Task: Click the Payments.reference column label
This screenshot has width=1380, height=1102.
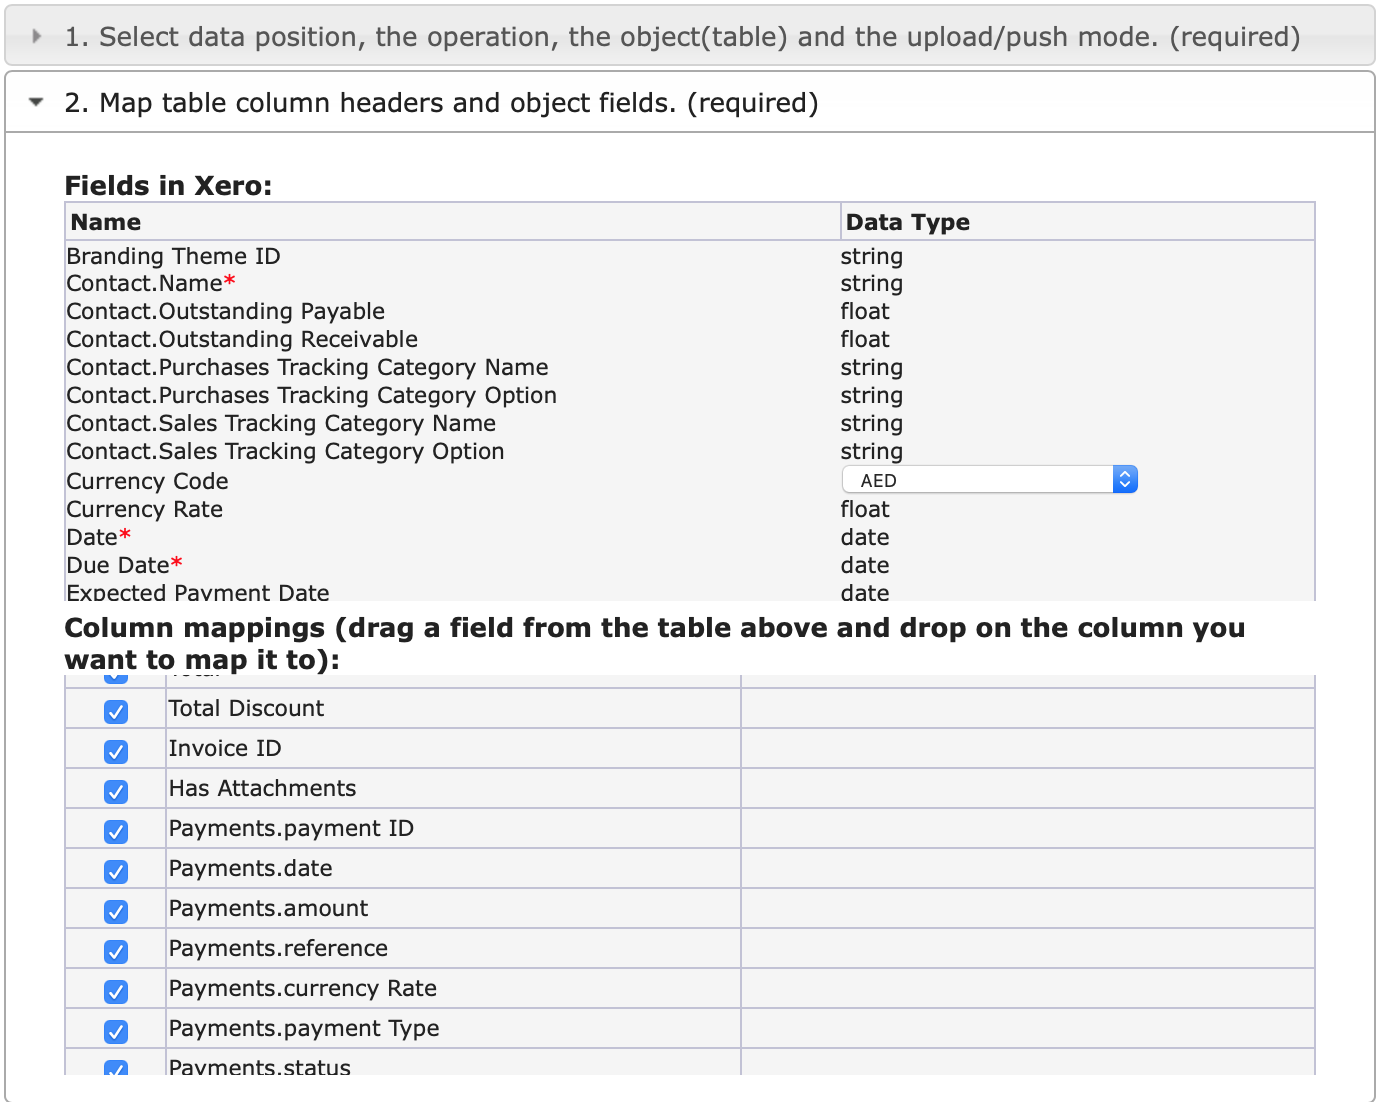Action: 278,948
